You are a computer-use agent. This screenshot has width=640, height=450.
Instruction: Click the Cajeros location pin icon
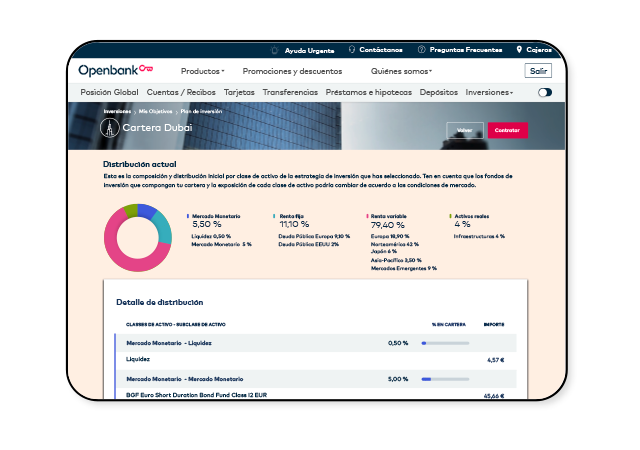pos(520,49)
